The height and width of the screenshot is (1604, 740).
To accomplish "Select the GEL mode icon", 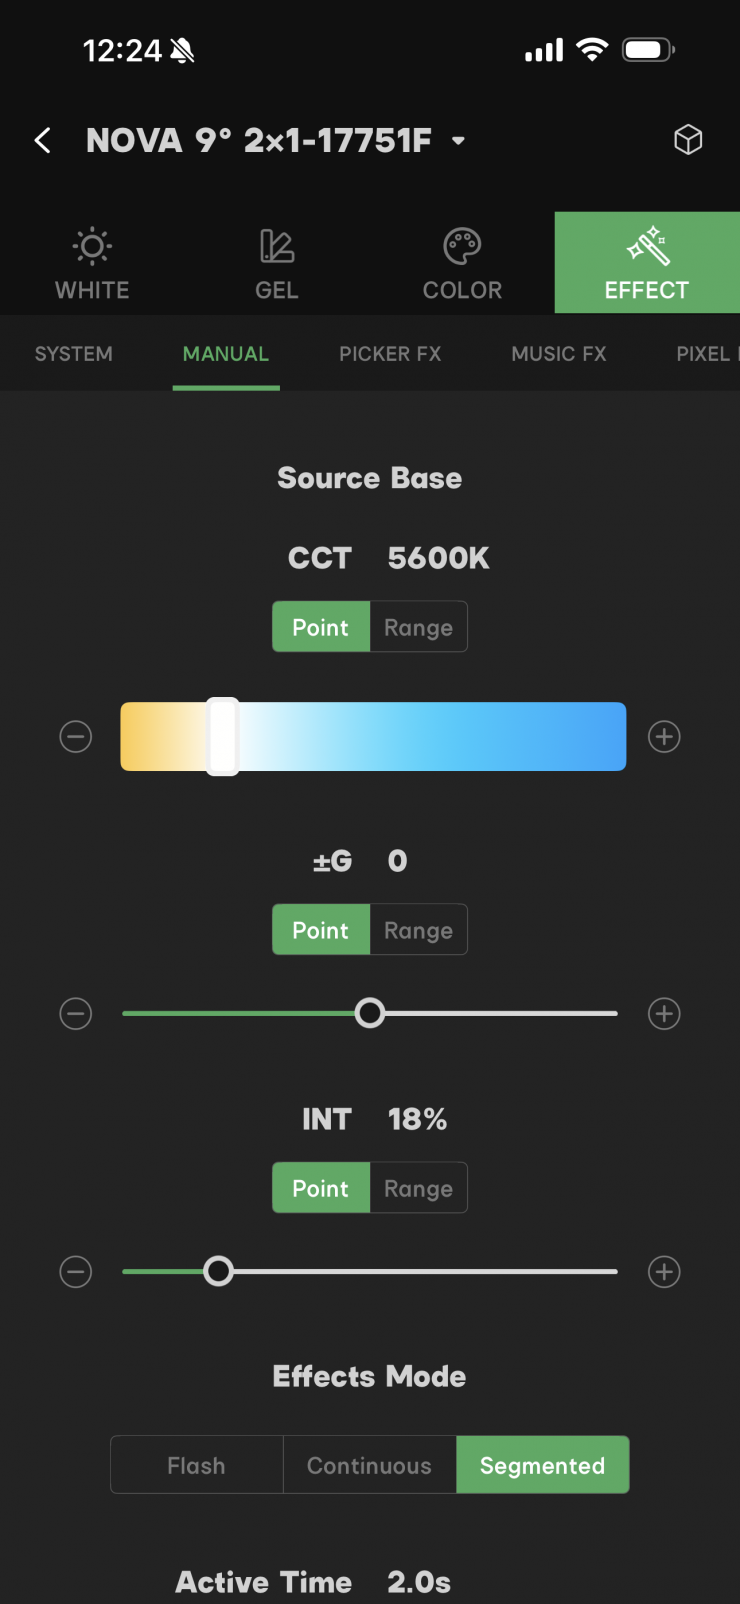I will [x=277, y=246].
